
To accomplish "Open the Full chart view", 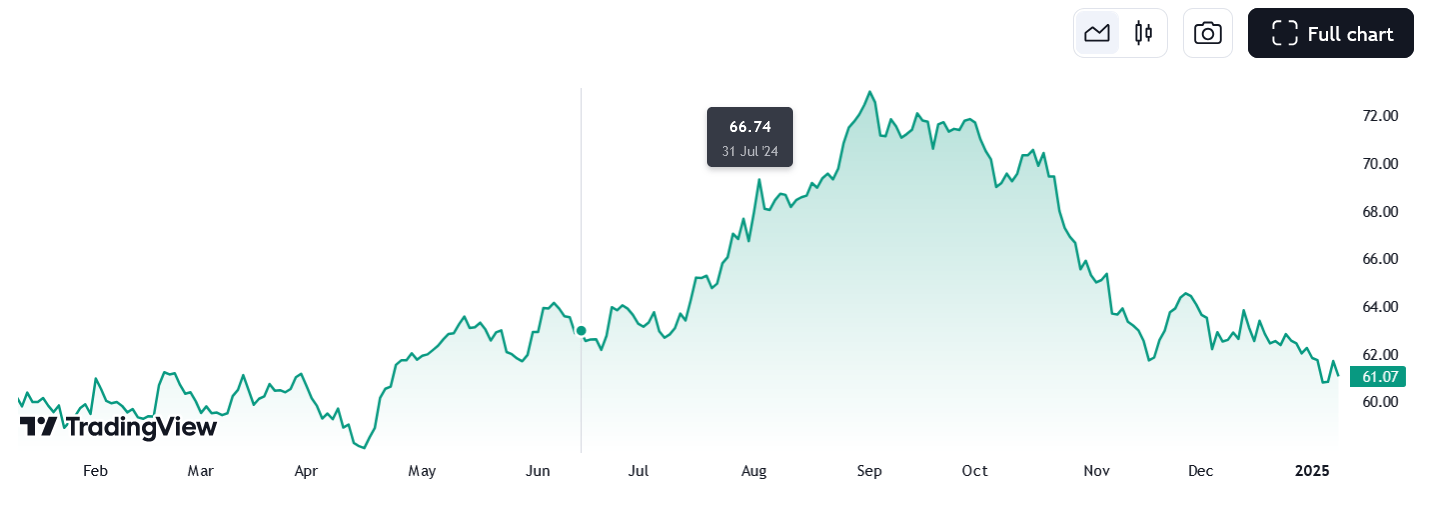I will pyautogui.click(x=1330, y=33).
